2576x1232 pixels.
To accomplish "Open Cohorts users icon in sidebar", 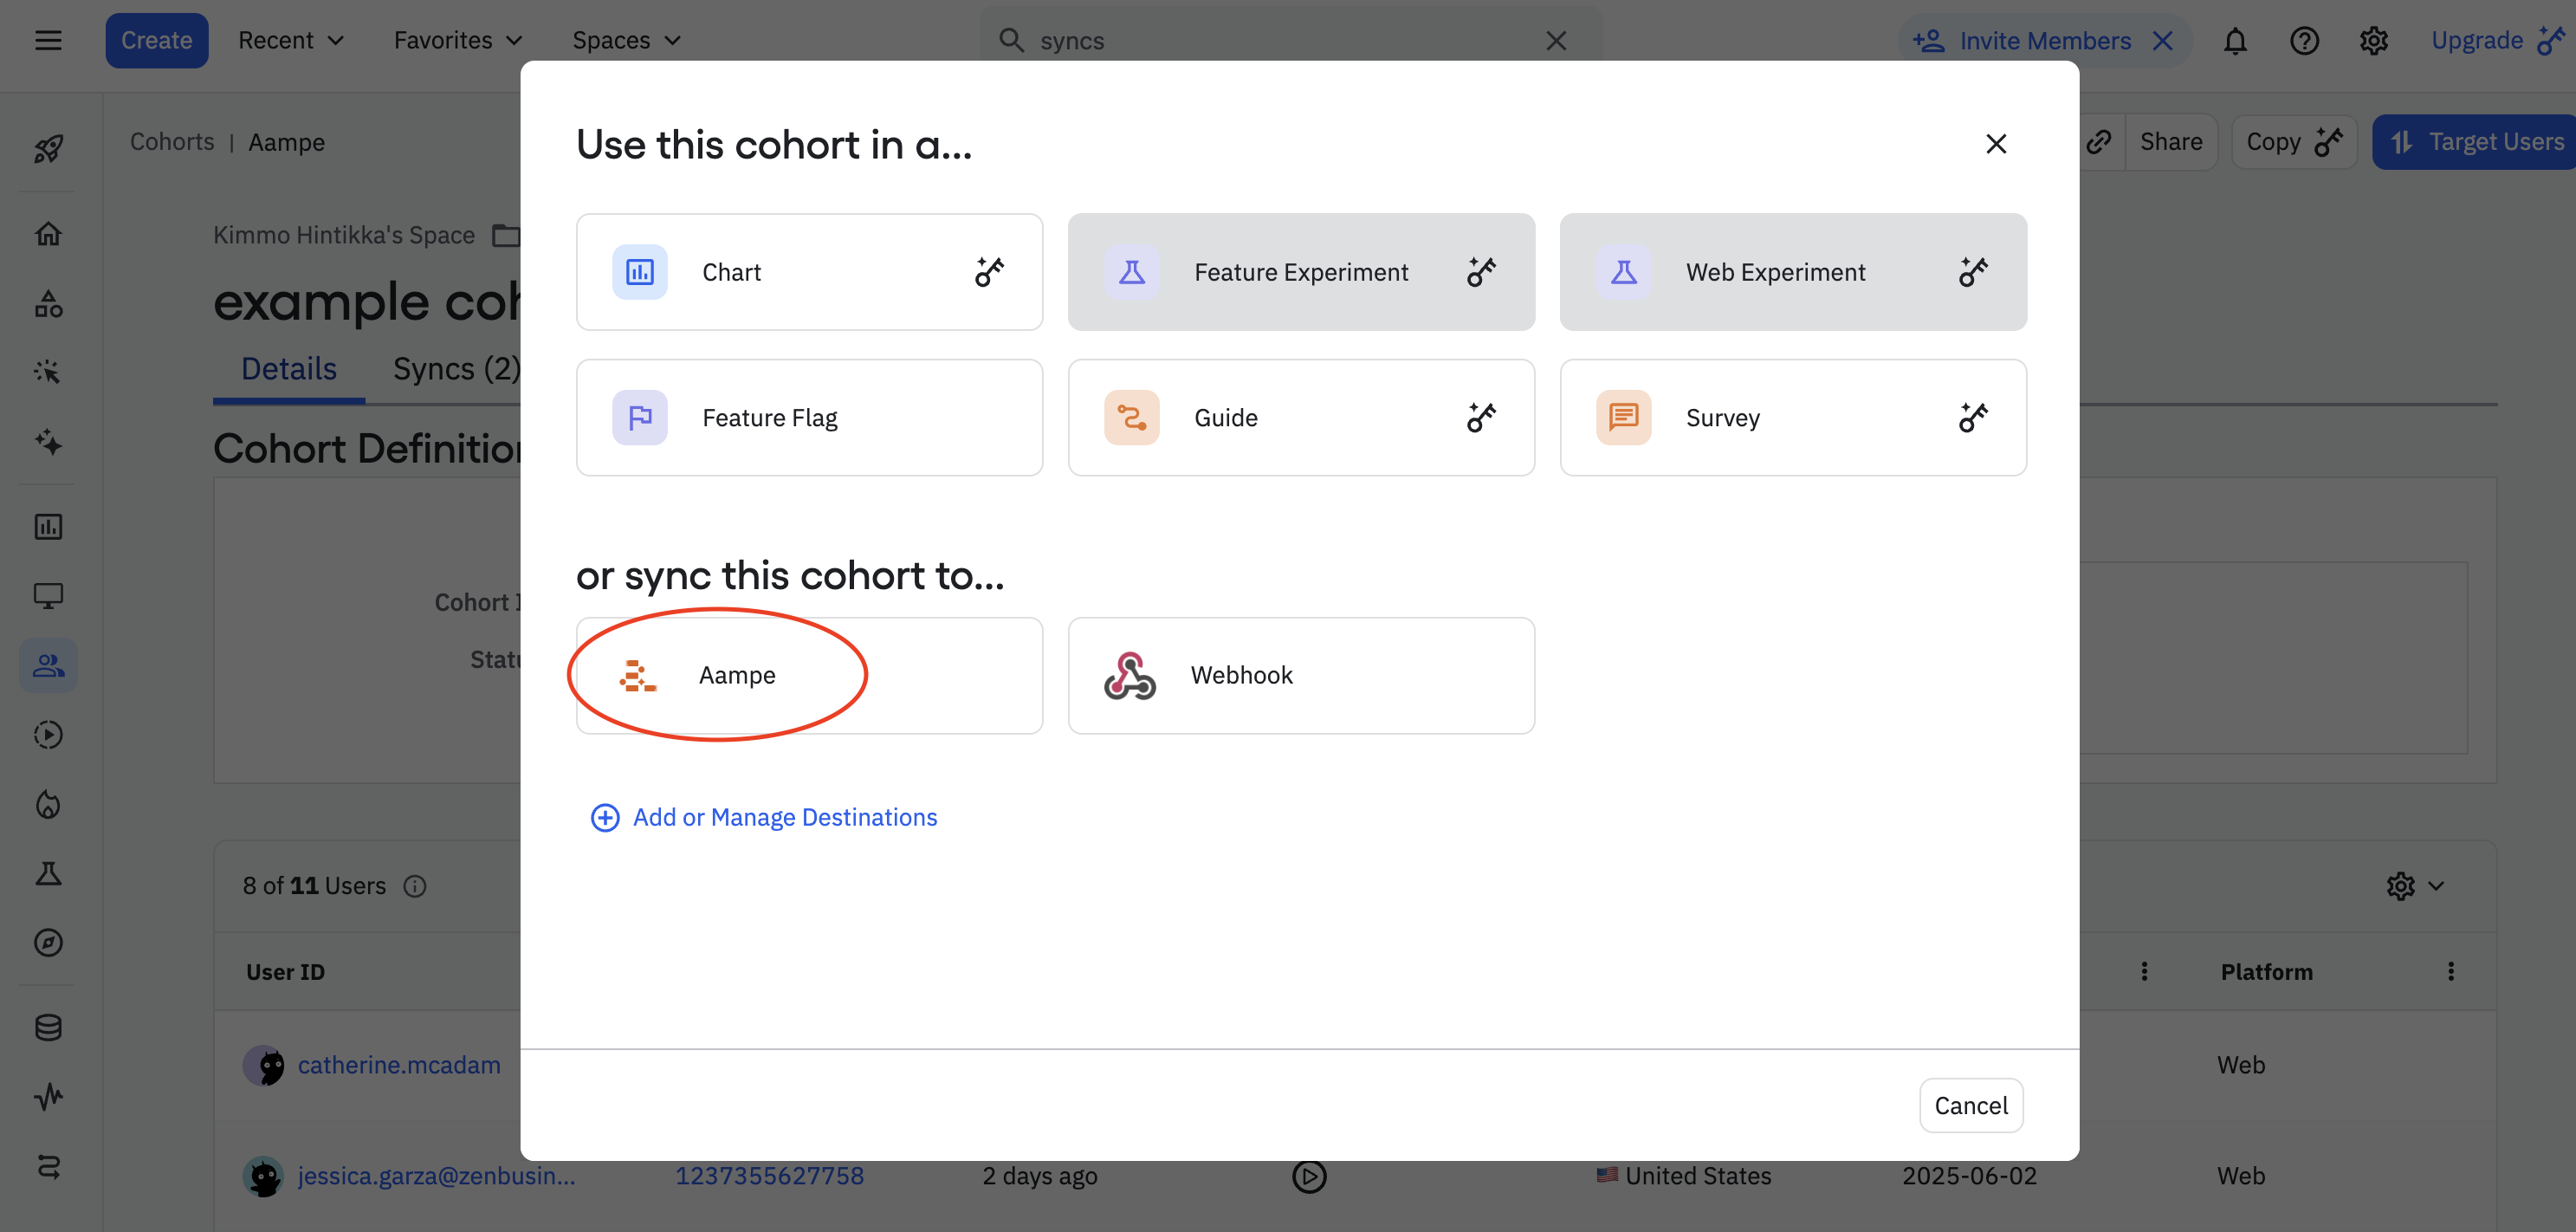I will 48,665.
